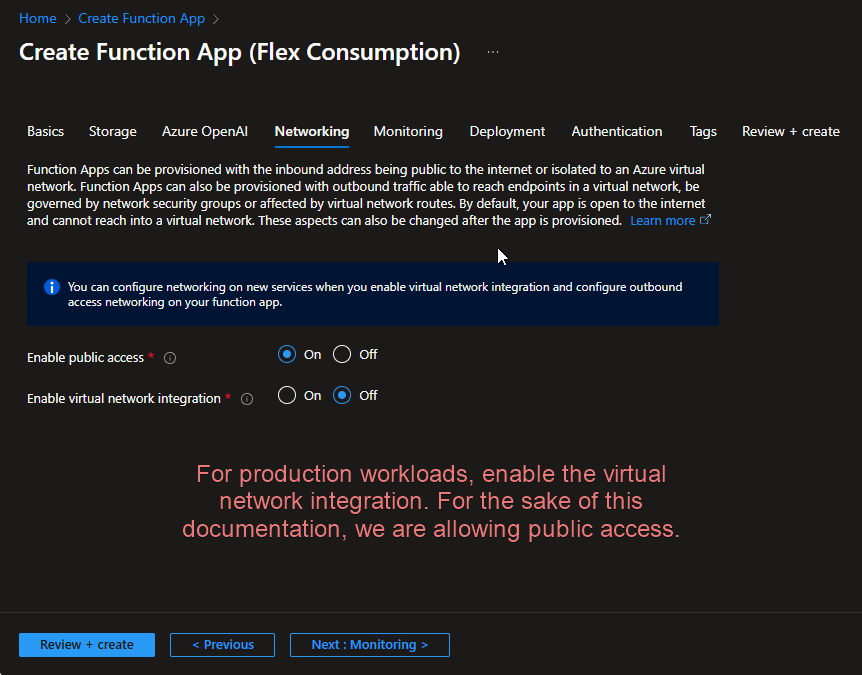
Task: Click info icon beside Enable virtual network integration
Action: [247, 399]
